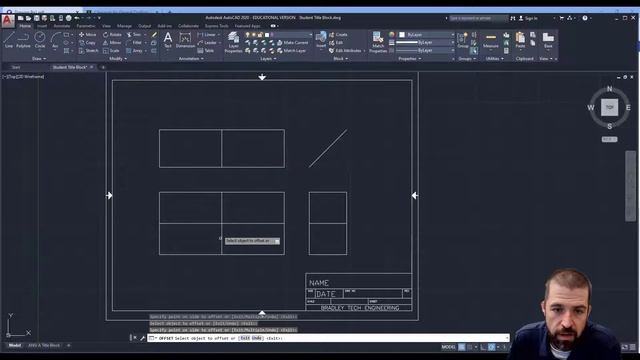Click the Leader tool
The width and height of the screenshot is (640, 360).
207,42
